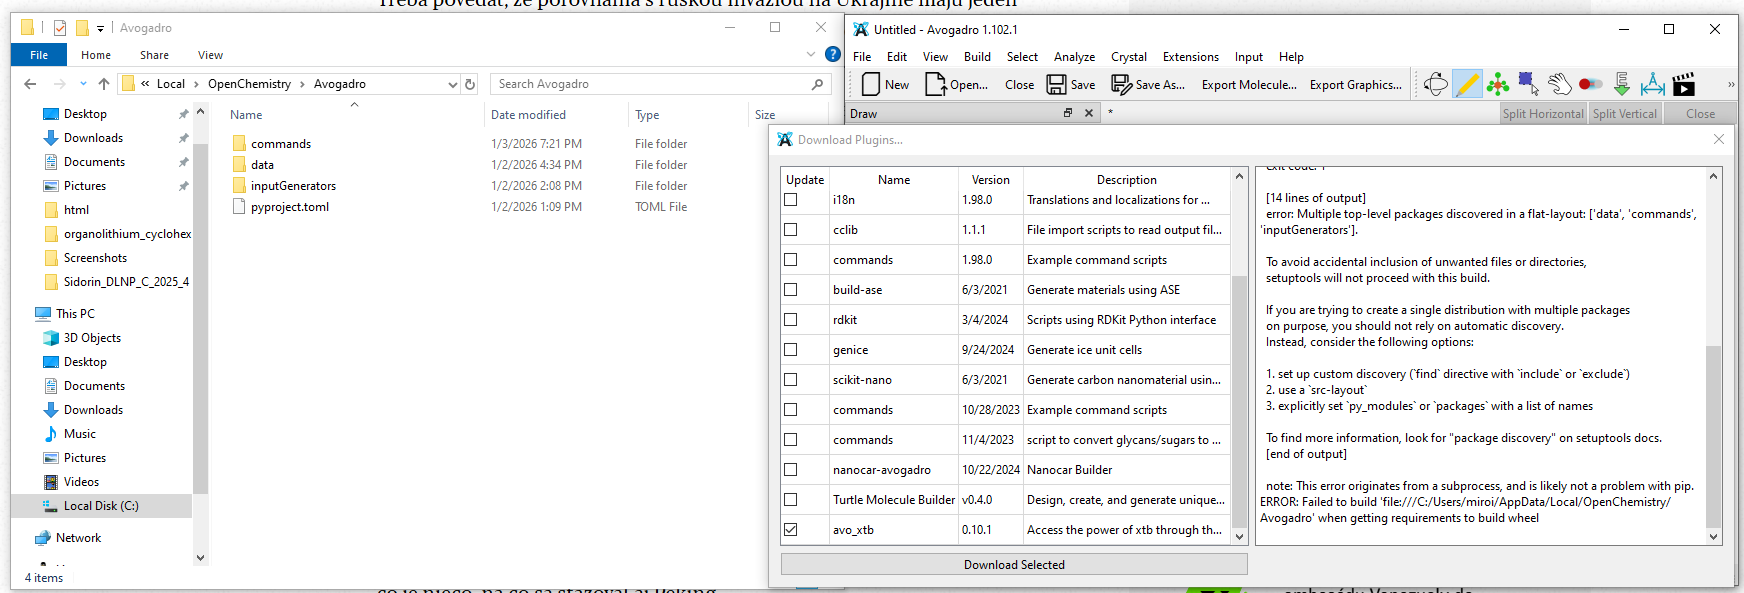
Task: Open the Explorer address bar dropdown
Action: 453,85
